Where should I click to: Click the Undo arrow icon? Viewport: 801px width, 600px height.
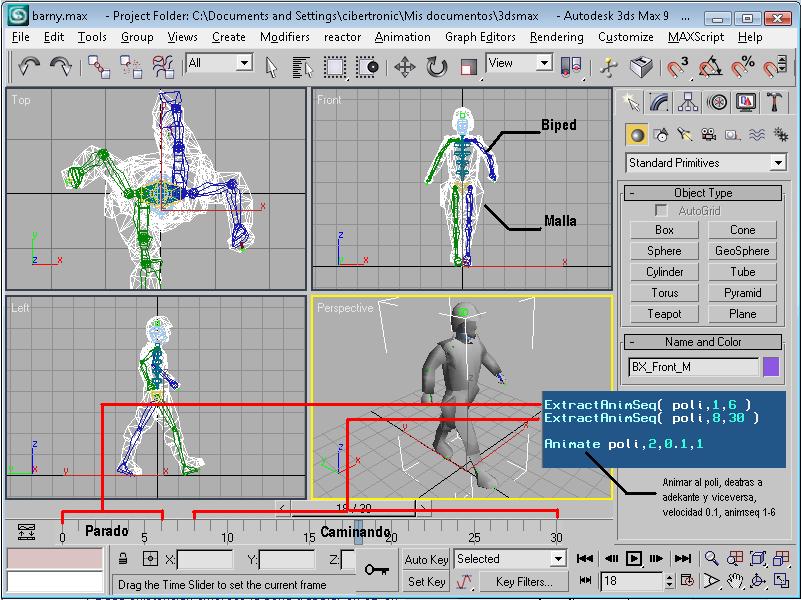(x=28, y=66)
